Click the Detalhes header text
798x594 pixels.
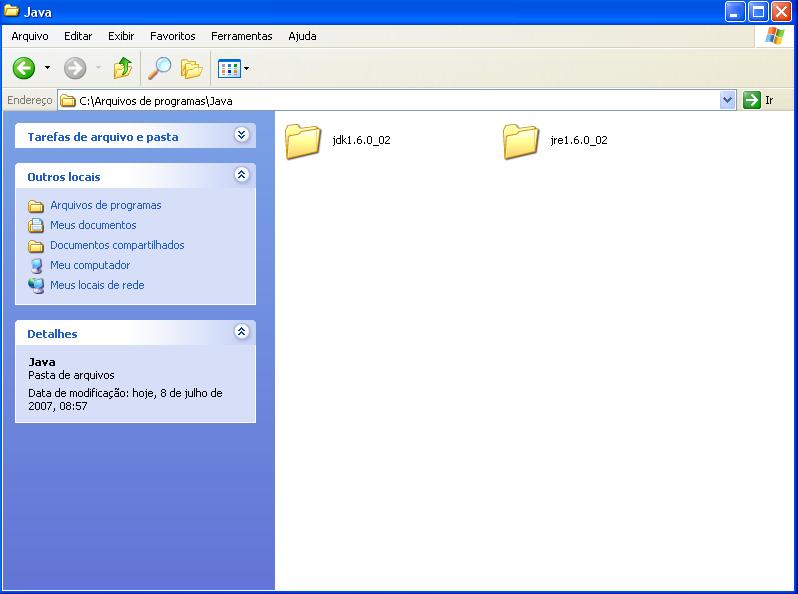tap(52, 334)
